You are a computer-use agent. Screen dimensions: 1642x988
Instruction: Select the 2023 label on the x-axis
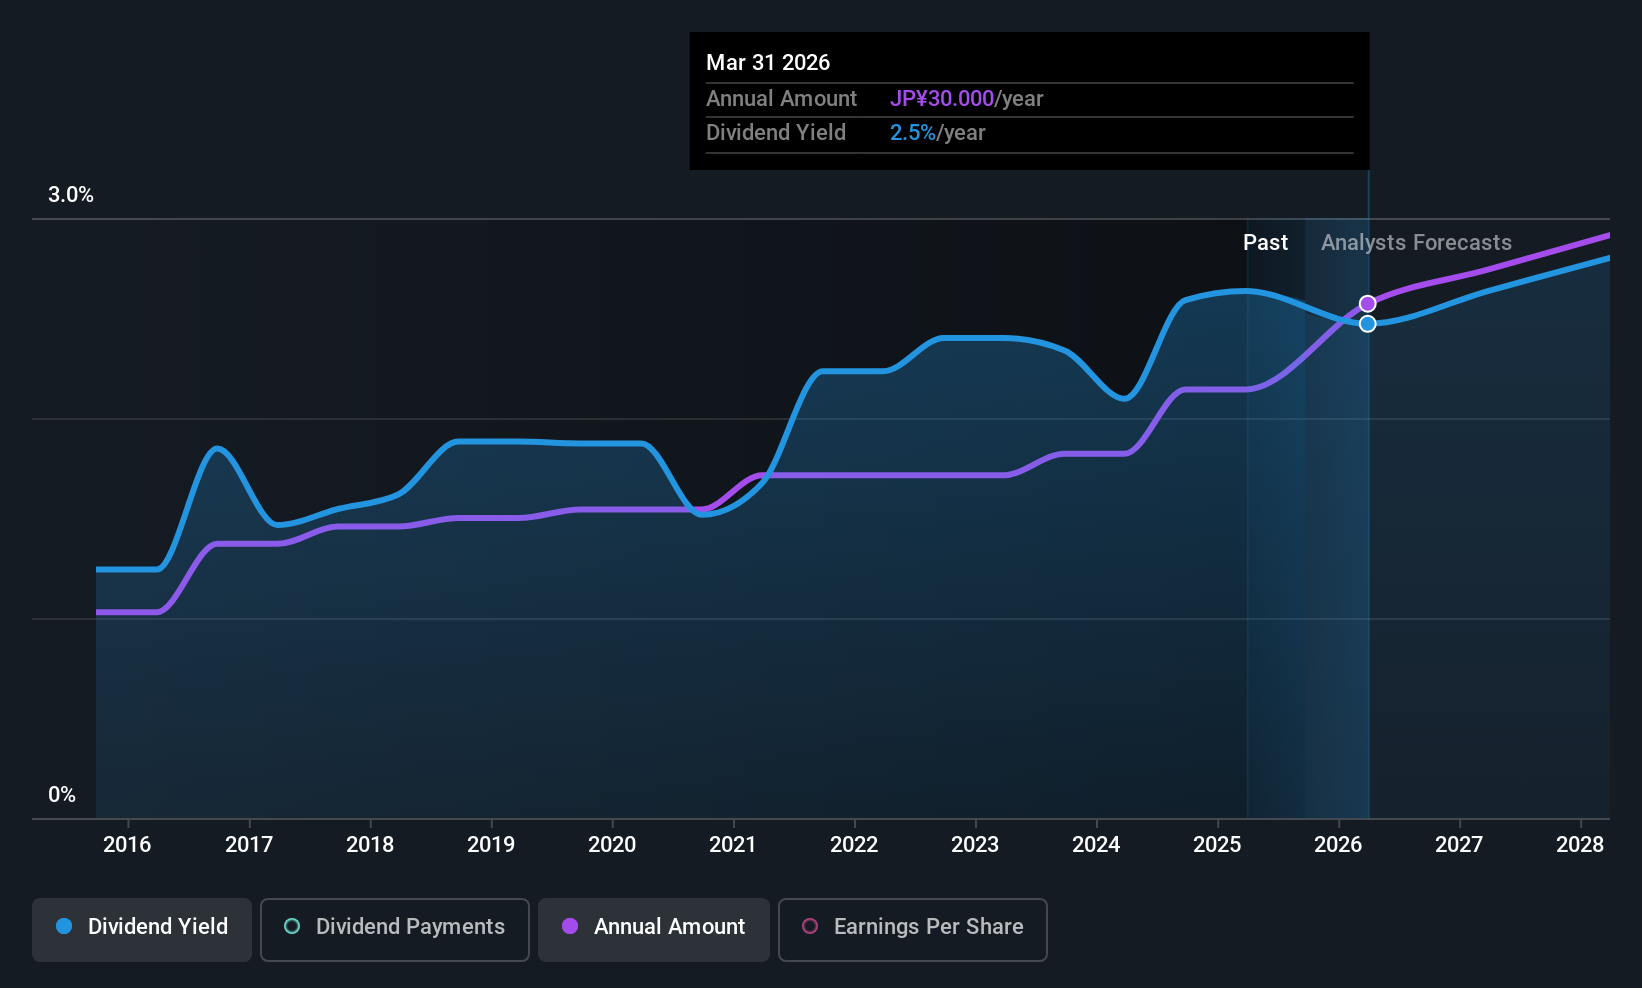975,845
